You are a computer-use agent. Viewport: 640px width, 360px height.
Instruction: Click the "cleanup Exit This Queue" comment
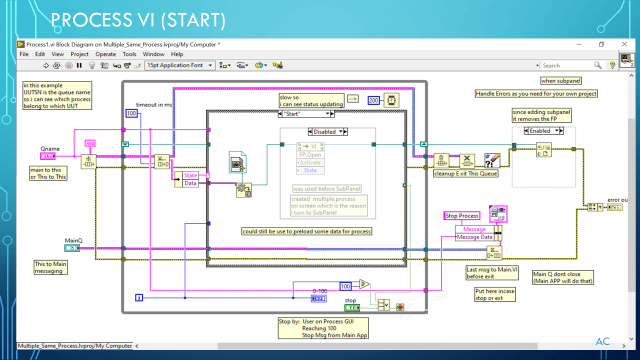(466, 173)
